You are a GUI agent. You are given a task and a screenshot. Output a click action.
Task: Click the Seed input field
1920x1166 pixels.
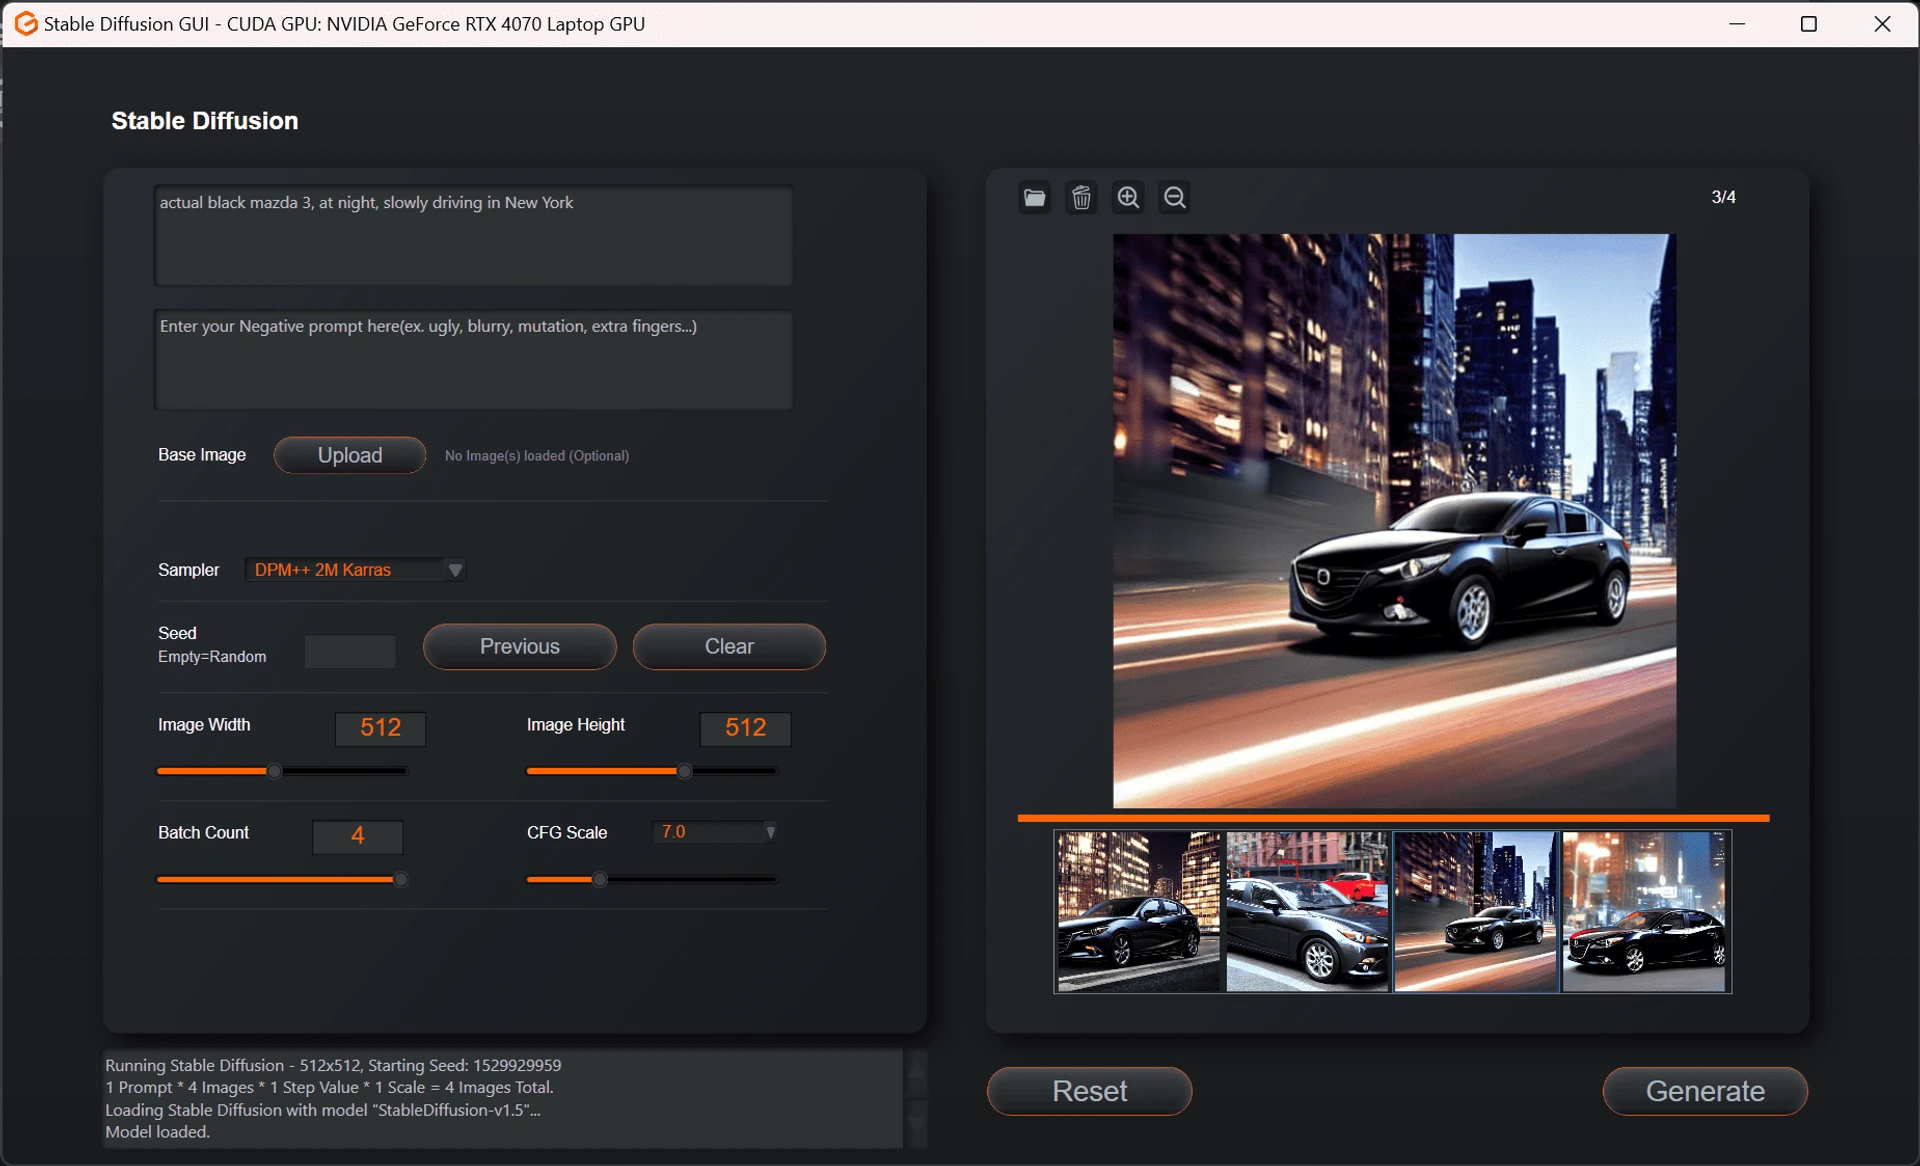350,652
